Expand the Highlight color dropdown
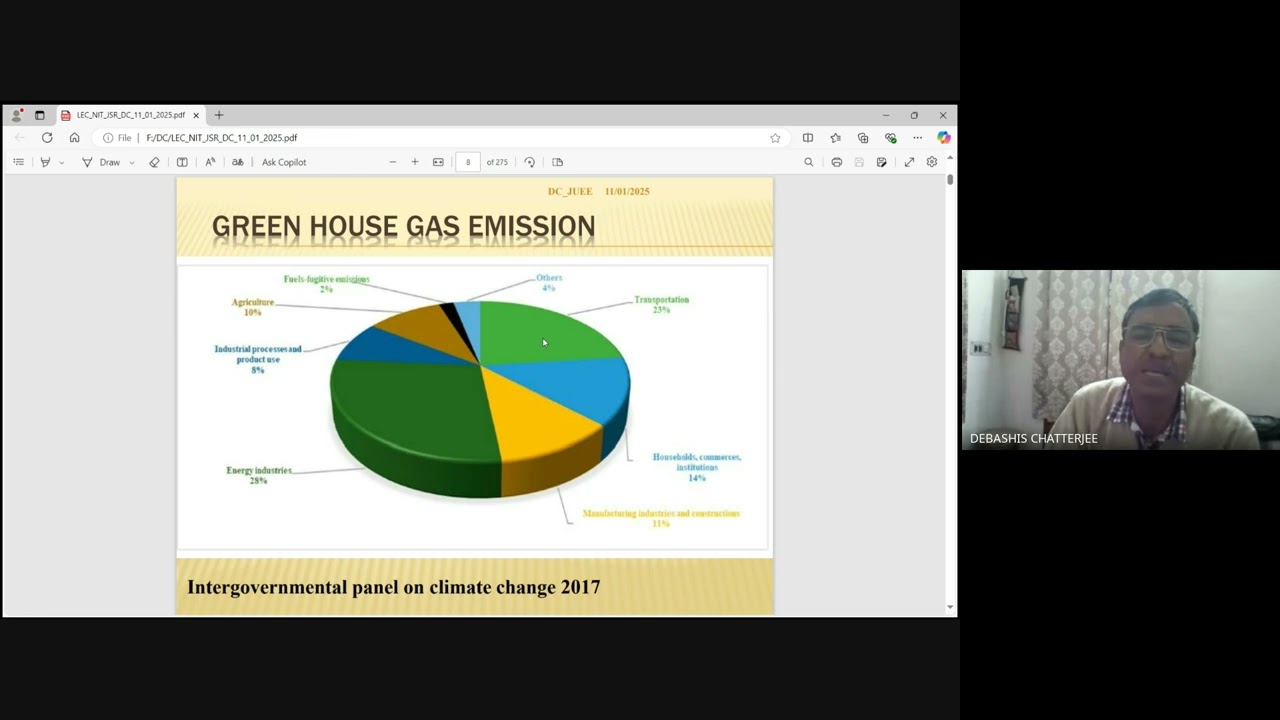This screenshot has width=1280, height=720. 61,162
